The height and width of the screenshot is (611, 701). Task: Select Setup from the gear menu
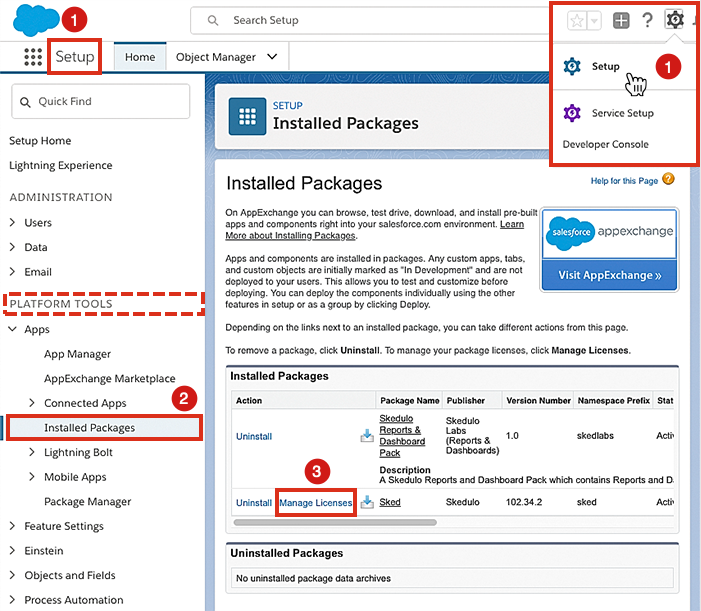coord(605,67)
